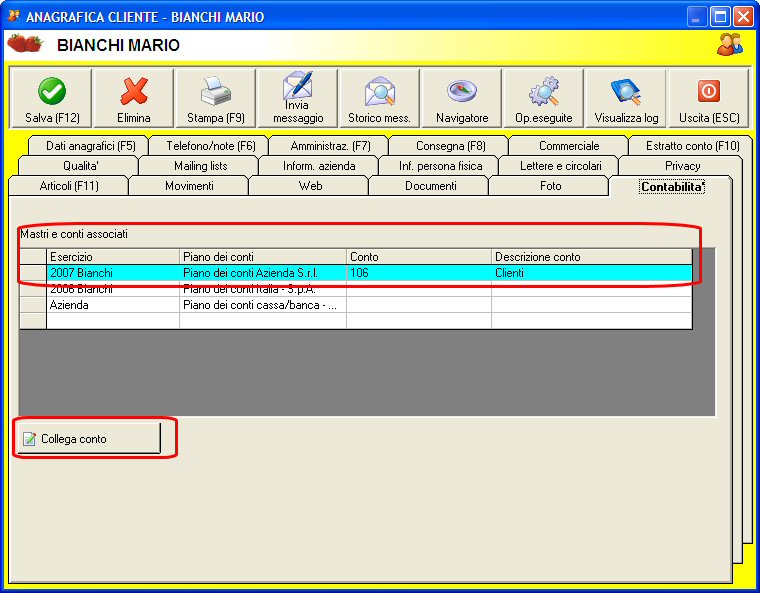This screenshot has width=760, height=593.
Task: Open the Movimenti tab
Action: tap(189, 186)
